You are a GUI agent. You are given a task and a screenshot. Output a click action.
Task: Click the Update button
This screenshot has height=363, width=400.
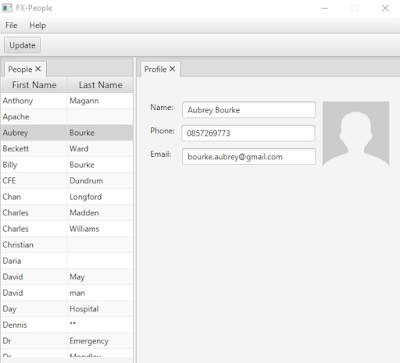click(22, 45)
